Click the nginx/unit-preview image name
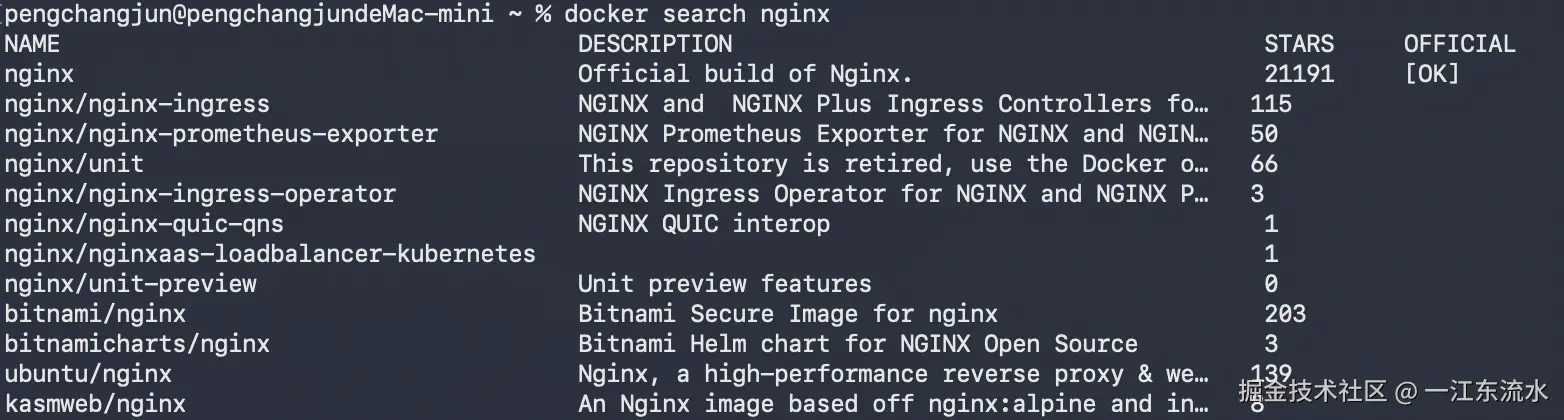Image resolution: width=1564 pixels, height=420 pixels. pyautogui.click(x=130, y=284)
